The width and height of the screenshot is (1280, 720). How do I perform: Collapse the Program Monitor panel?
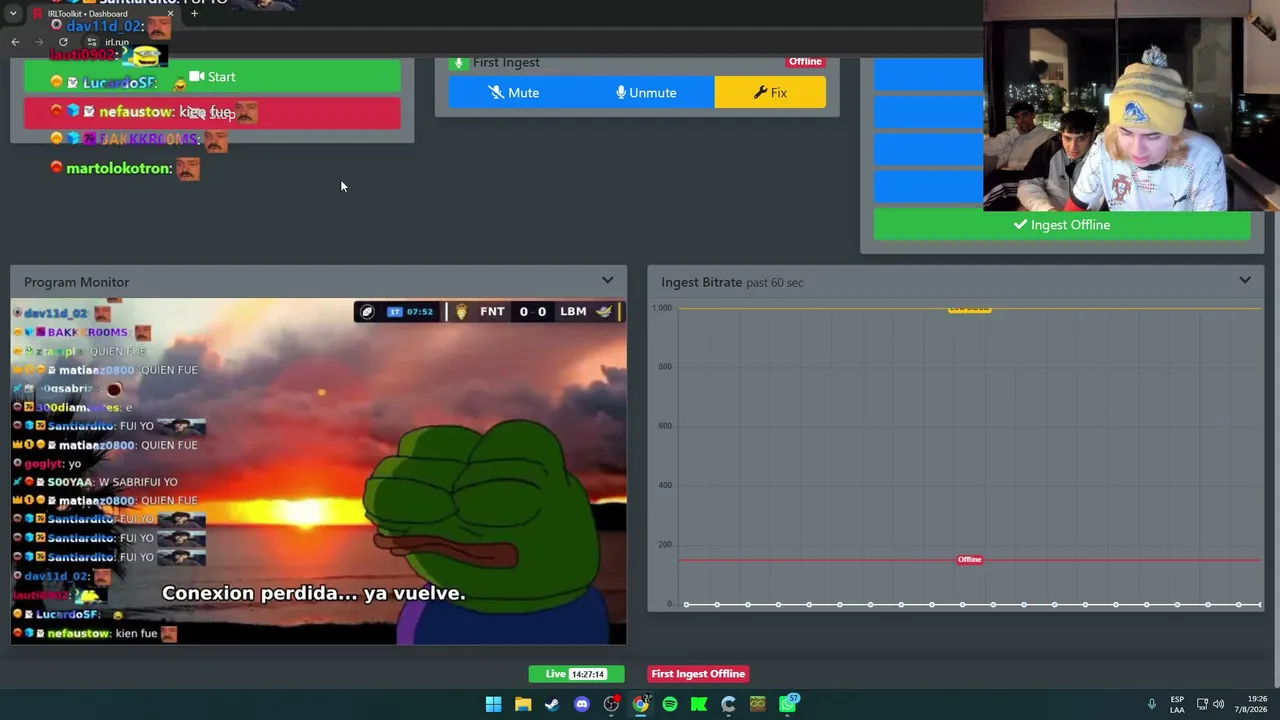[607, 281]
